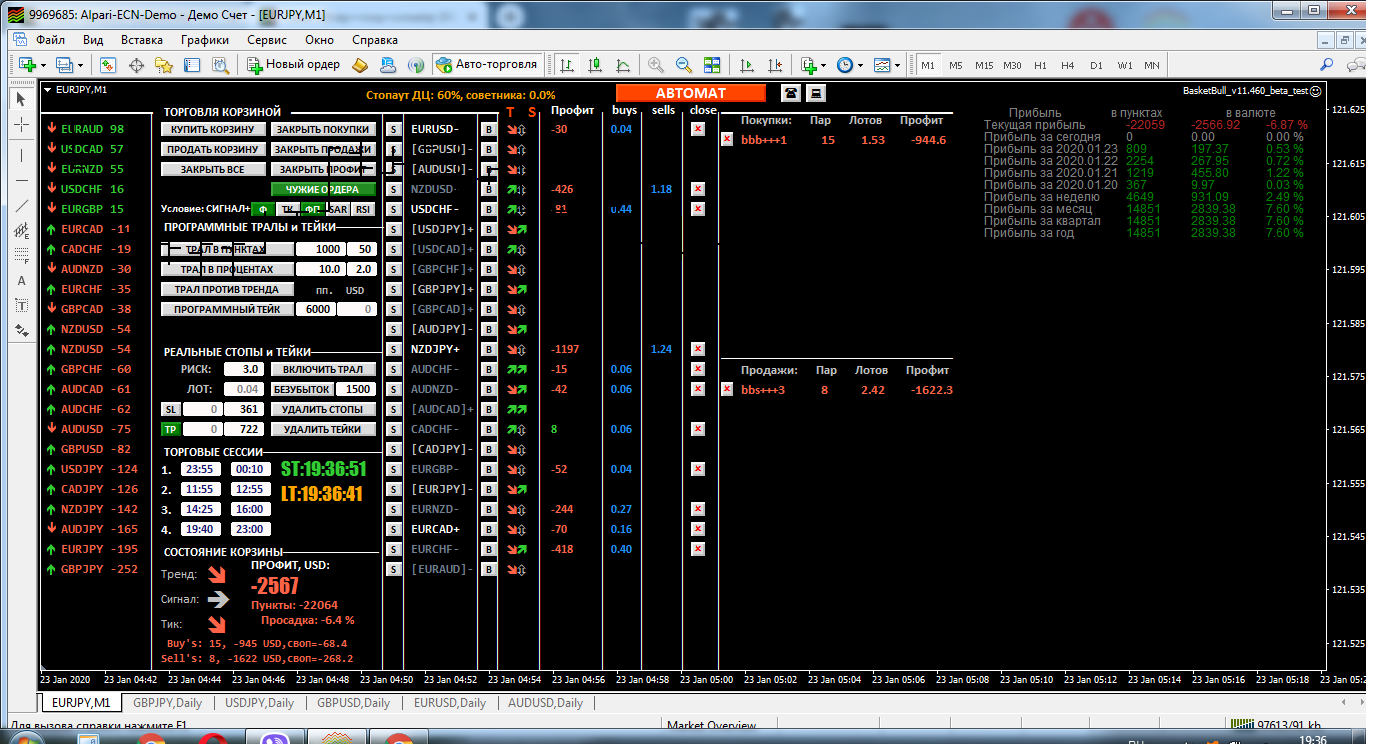The width and height of the screenshot is (1382, 744).
Task: Open the Графики menu
Action: 205,40
